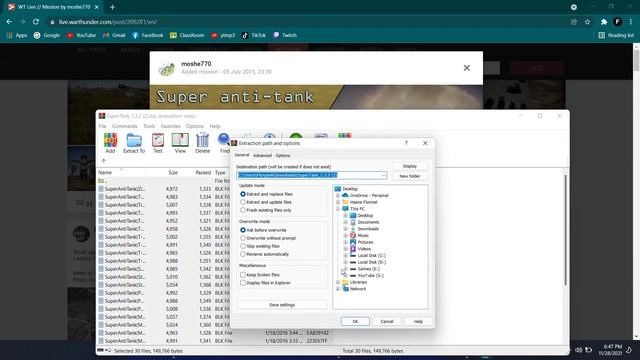Open the ClassRoom bookmark
The image size is (640, 360).
click(x=187, y=36)
